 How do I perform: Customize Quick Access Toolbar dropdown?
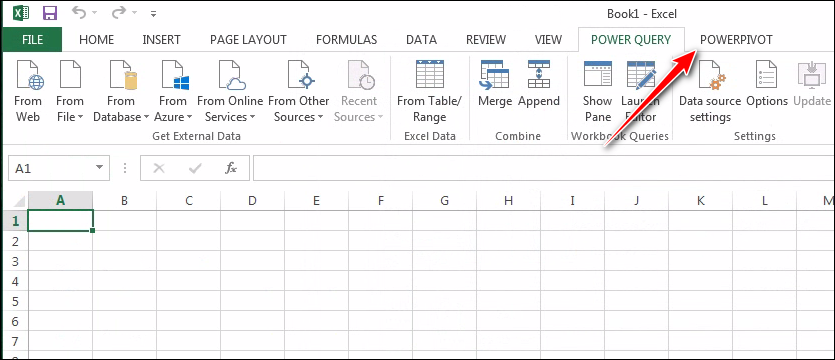[x=153, y=13]
